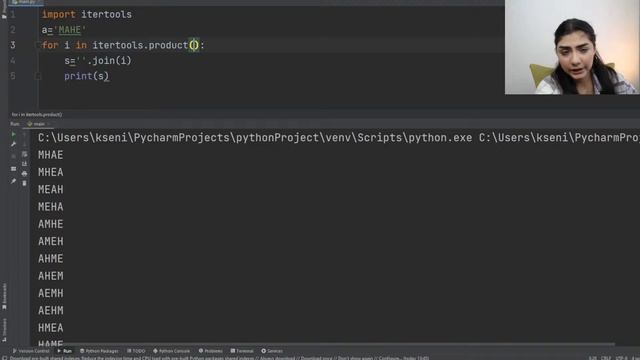
Task: Click the 'import itertools' line
Action: coord(87,14)
